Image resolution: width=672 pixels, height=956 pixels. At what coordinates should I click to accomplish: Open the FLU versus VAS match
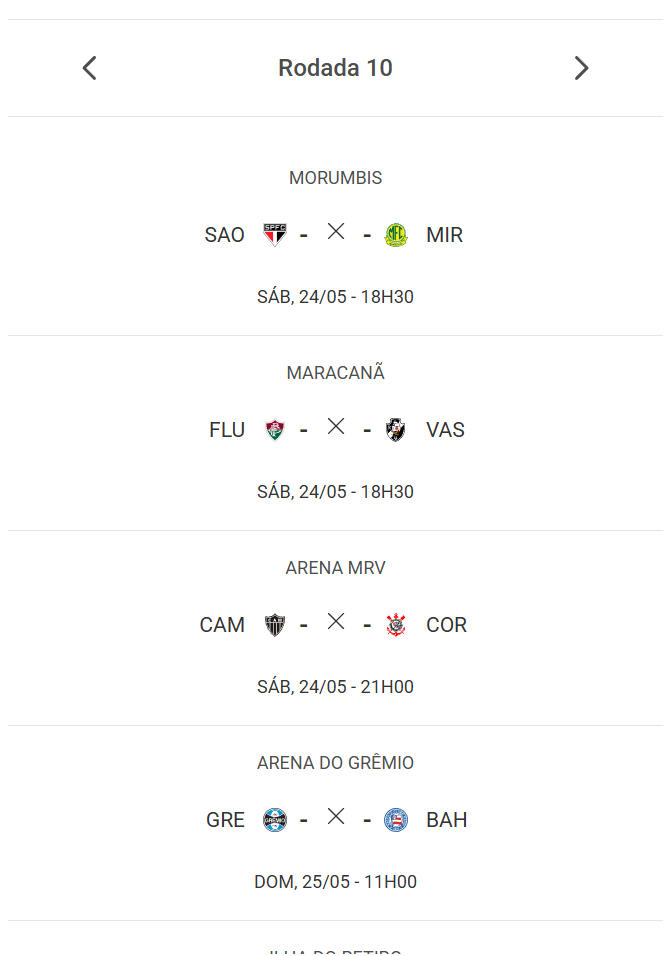(336, 428)
